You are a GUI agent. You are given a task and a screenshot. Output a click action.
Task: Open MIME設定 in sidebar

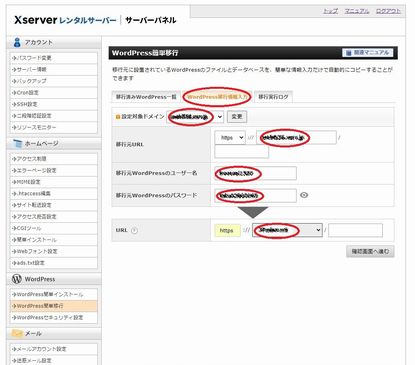click(x=54, y=182)
